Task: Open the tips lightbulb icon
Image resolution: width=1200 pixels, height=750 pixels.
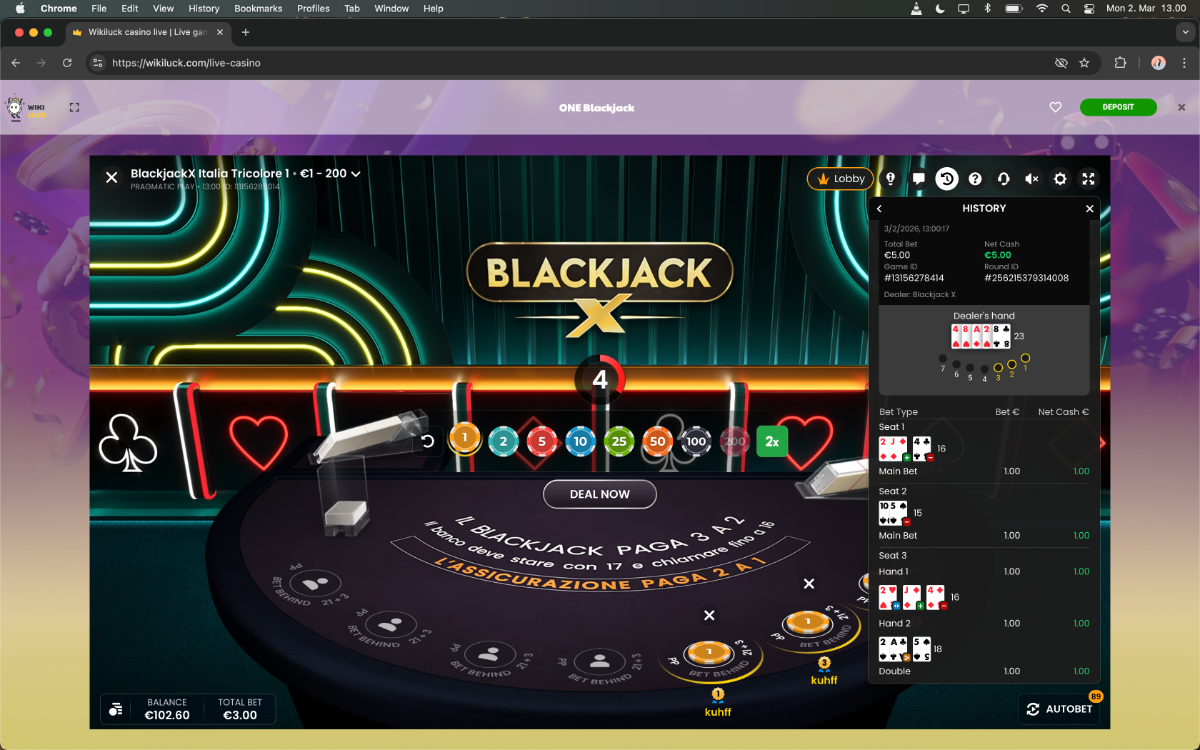Action: (x=890, y=179)
